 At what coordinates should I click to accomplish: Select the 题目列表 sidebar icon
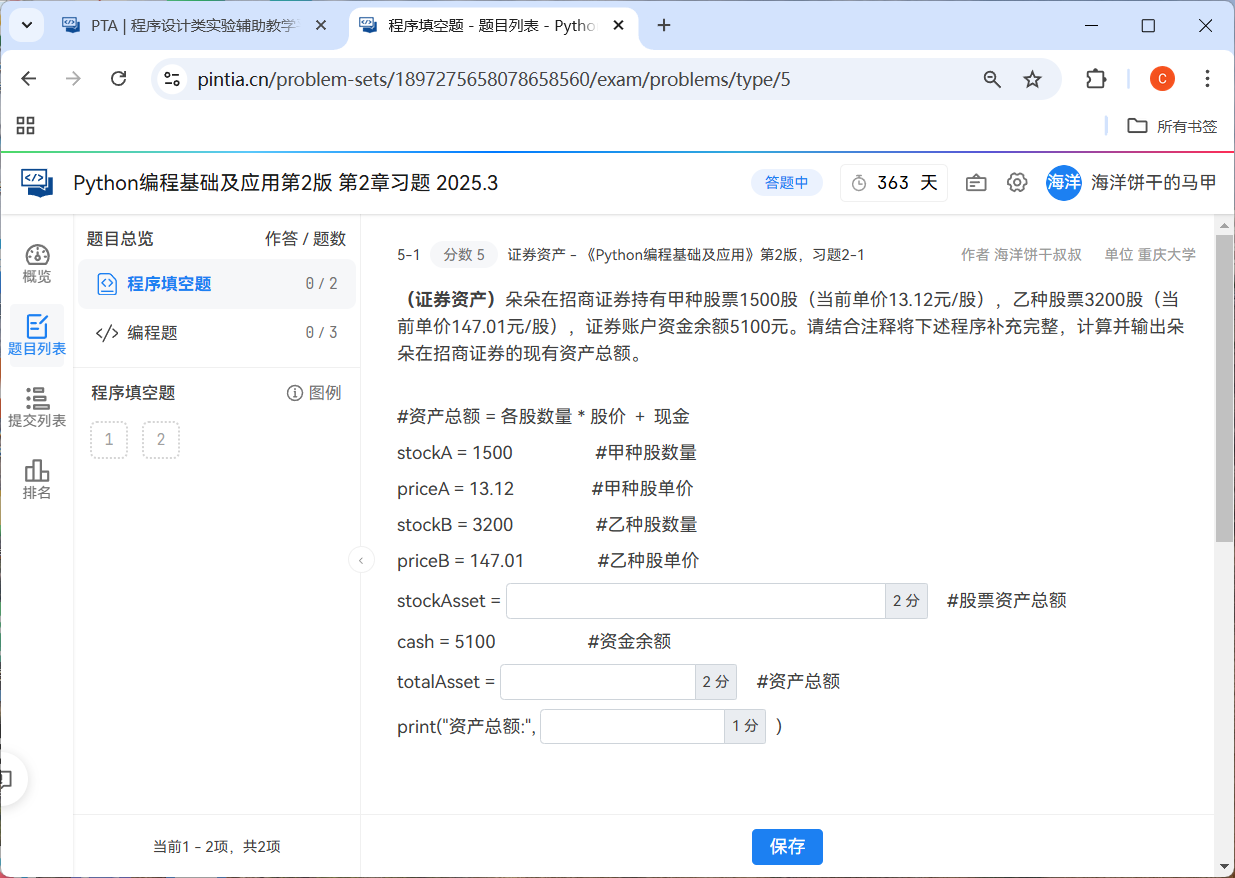click(x=37, y=335)
